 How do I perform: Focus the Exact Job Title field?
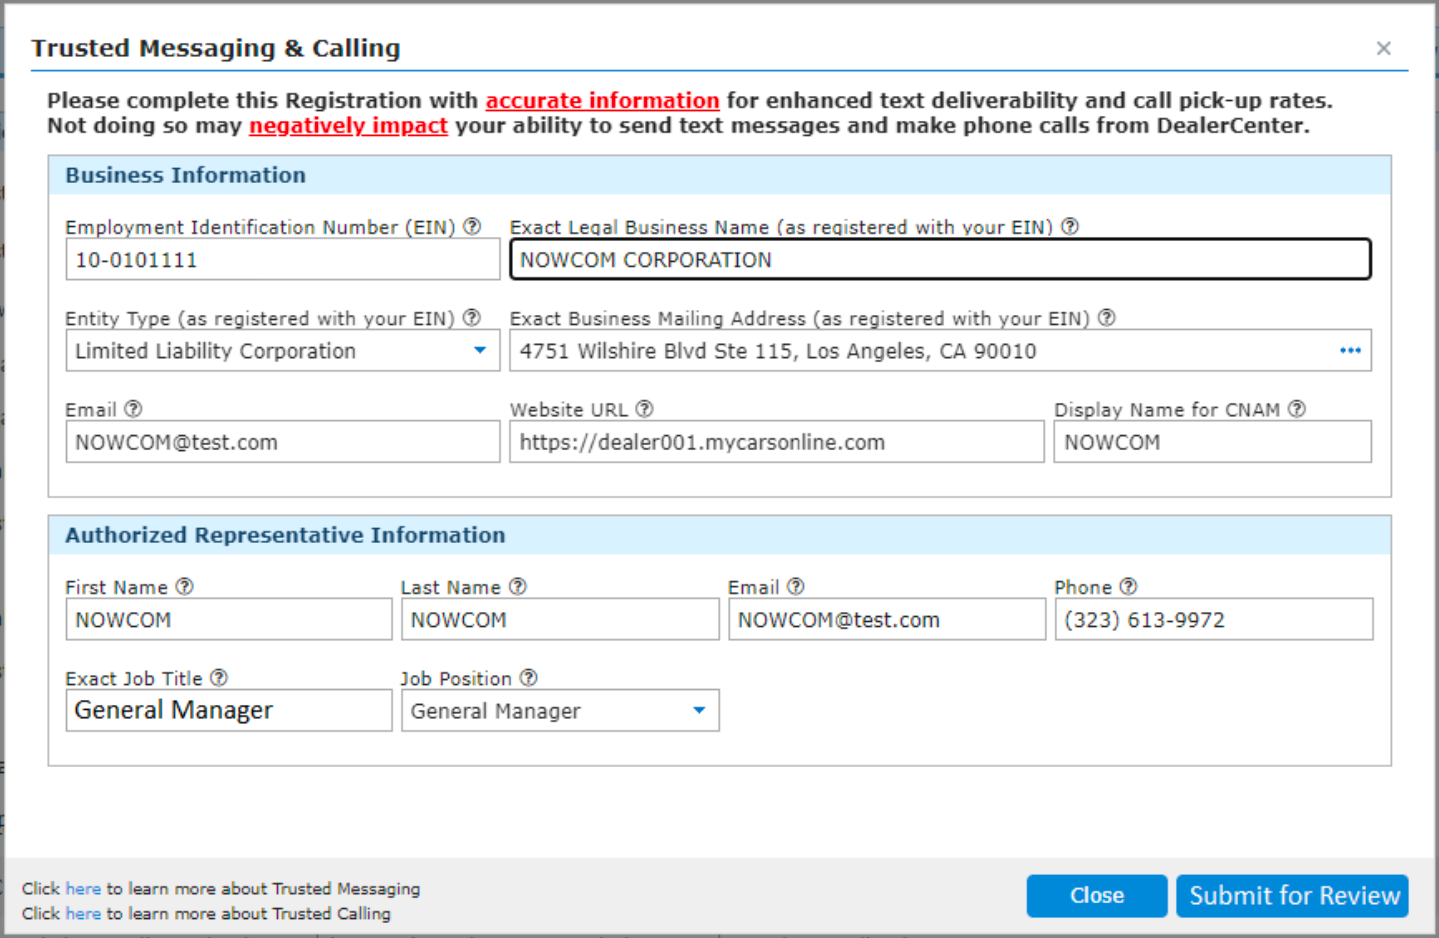[229, 711]
